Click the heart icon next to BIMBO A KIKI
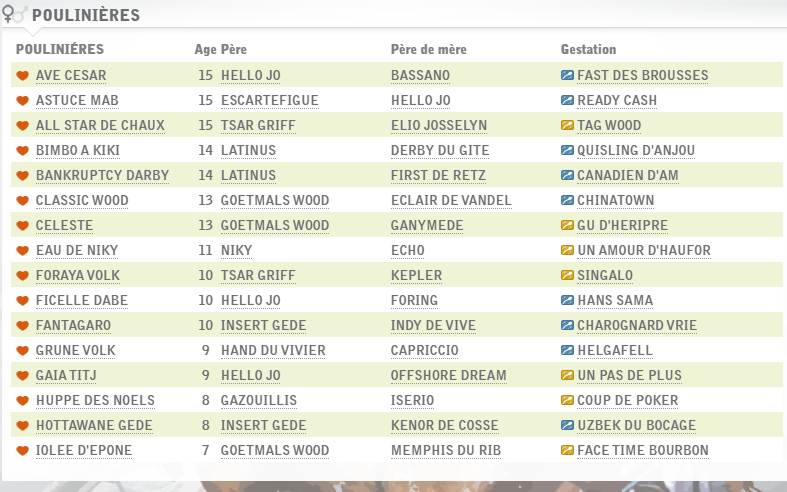The image size is (787, 492). tap(22, 151)
